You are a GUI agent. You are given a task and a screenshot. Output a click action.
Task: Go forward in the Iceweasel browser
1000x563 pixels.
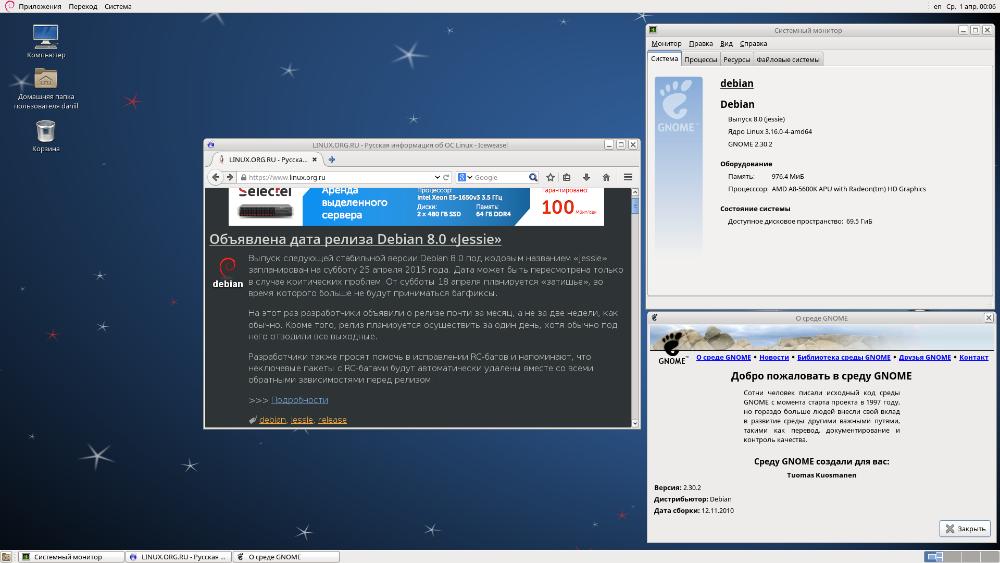[230, 177]
